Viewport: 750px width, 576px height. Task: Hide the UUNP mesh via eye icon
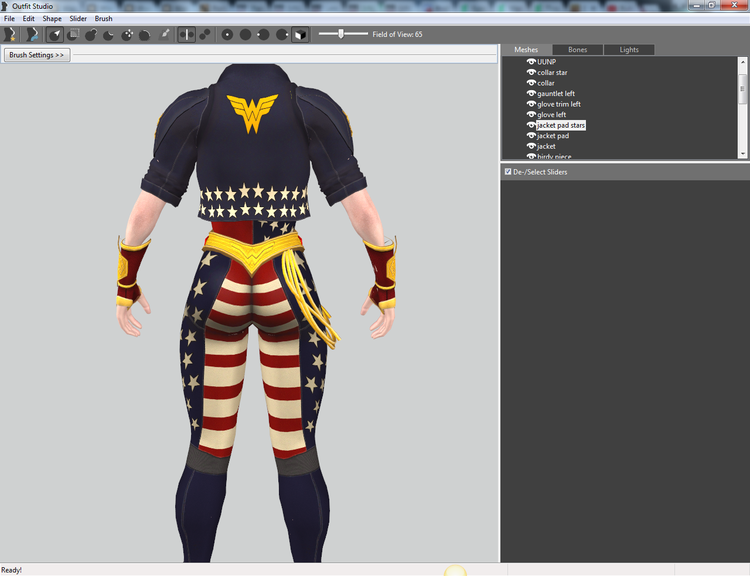(531, 62)
